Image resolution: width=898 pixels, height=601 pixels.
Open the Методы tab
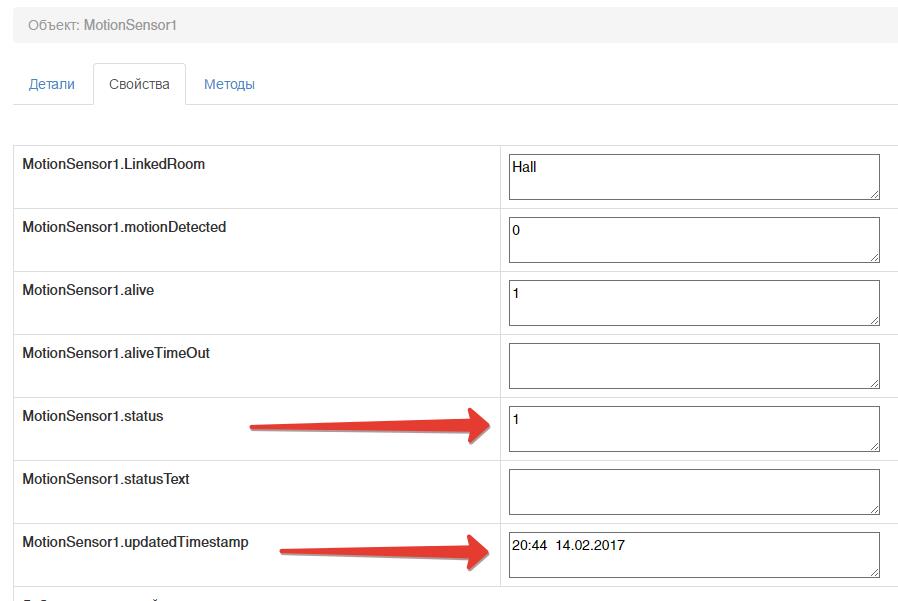(x=229, y=84)
